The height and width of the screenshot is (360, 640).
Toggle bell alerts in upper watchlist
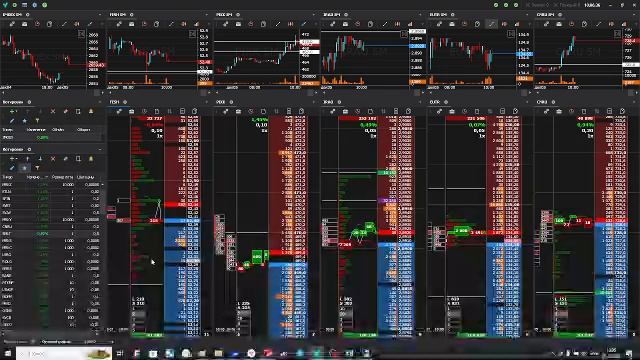(91, 111)
